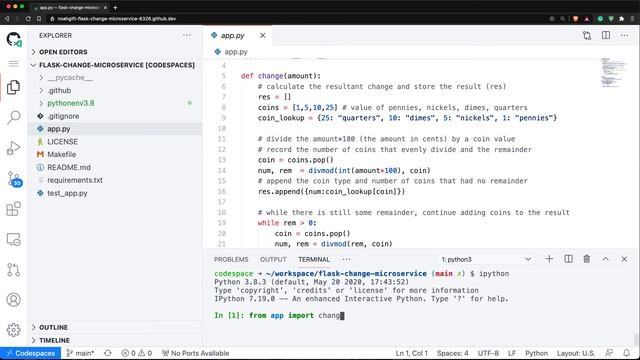Create a new terminal with plus icon
This screenshot has height=360, width=640.
point(549,259)
